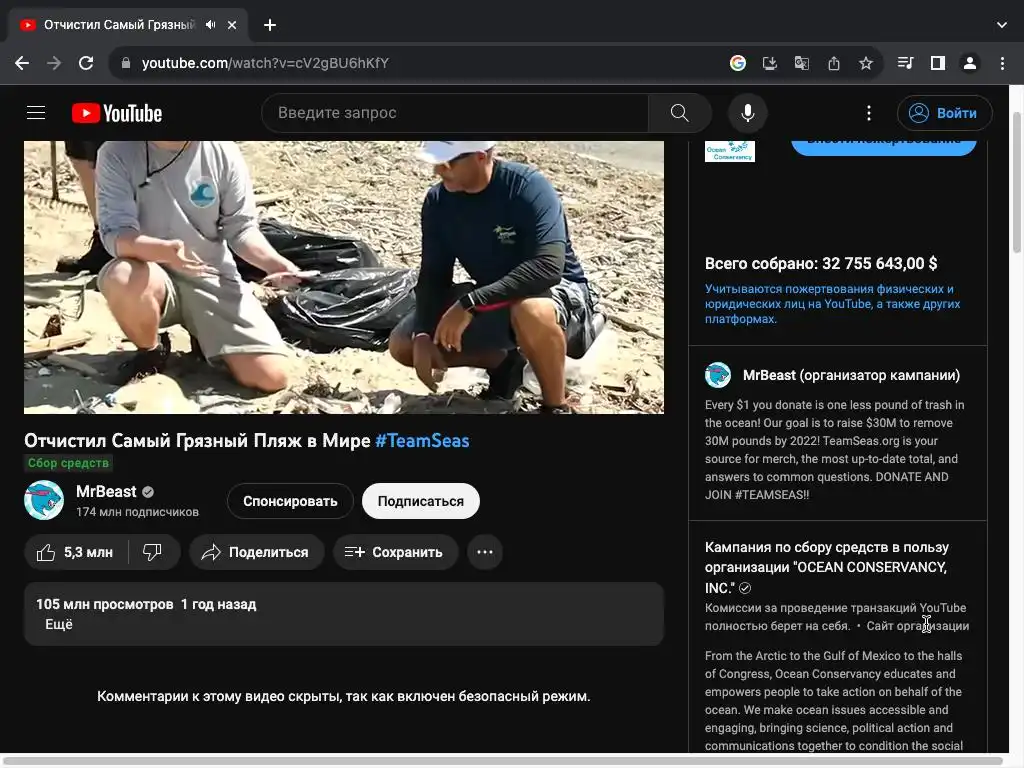1024x768 pixels.
Task: Save the video with Сохранить button
Action: (395, 552)
